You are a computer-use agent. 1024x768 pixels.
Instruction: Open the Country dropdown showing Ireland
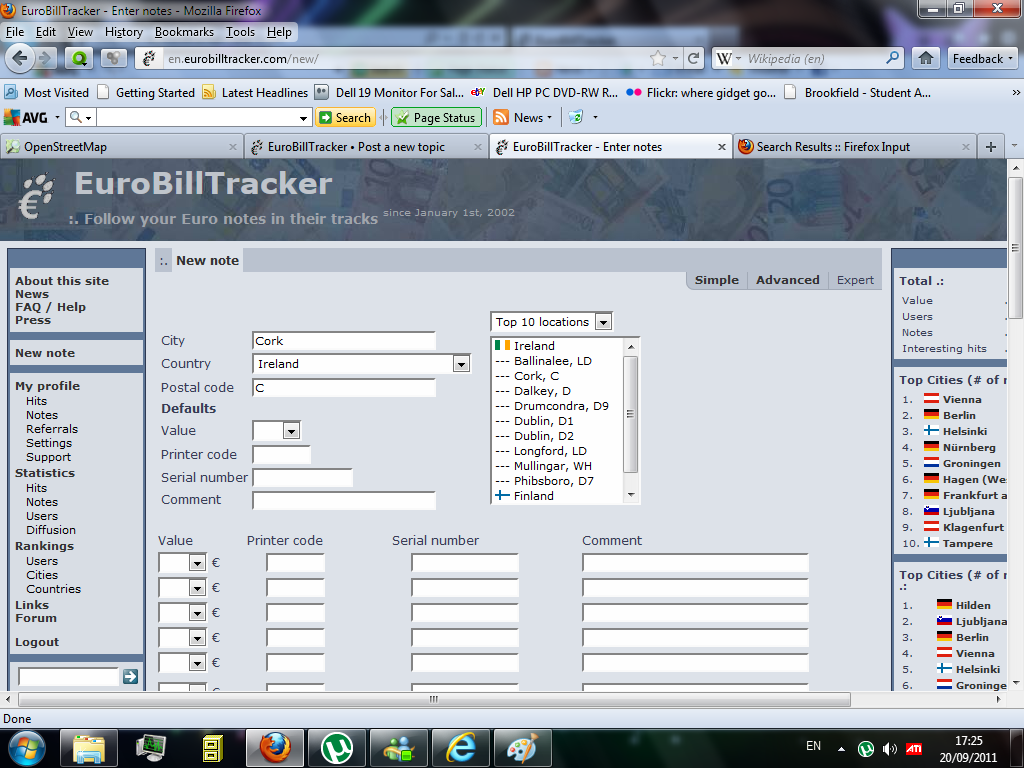(x=460, y=364)
